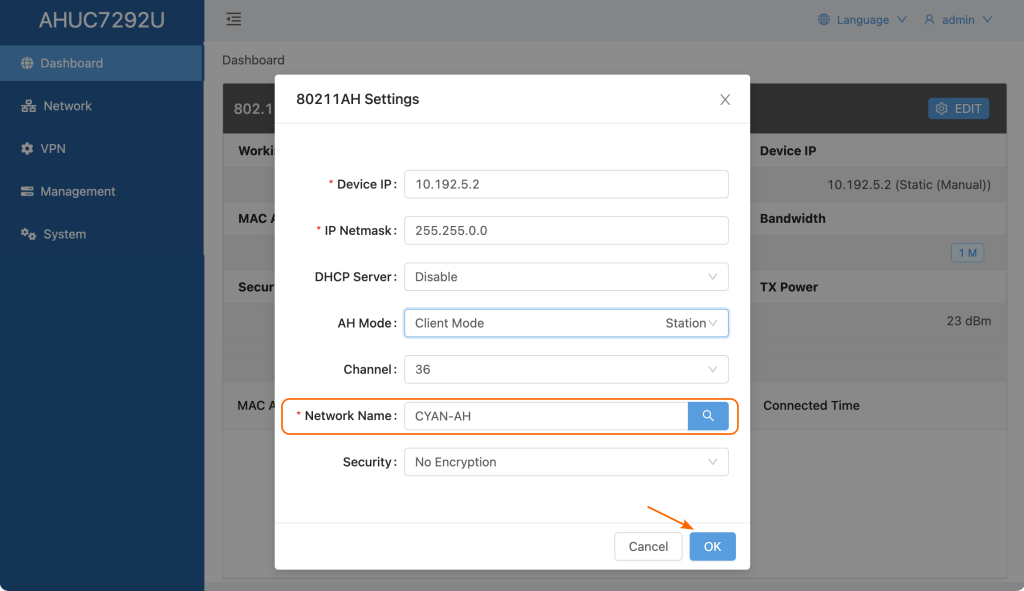Open the System menu item
This screenshot has height=591, width=1024.
pyautogui.click(x=102, y=234)
